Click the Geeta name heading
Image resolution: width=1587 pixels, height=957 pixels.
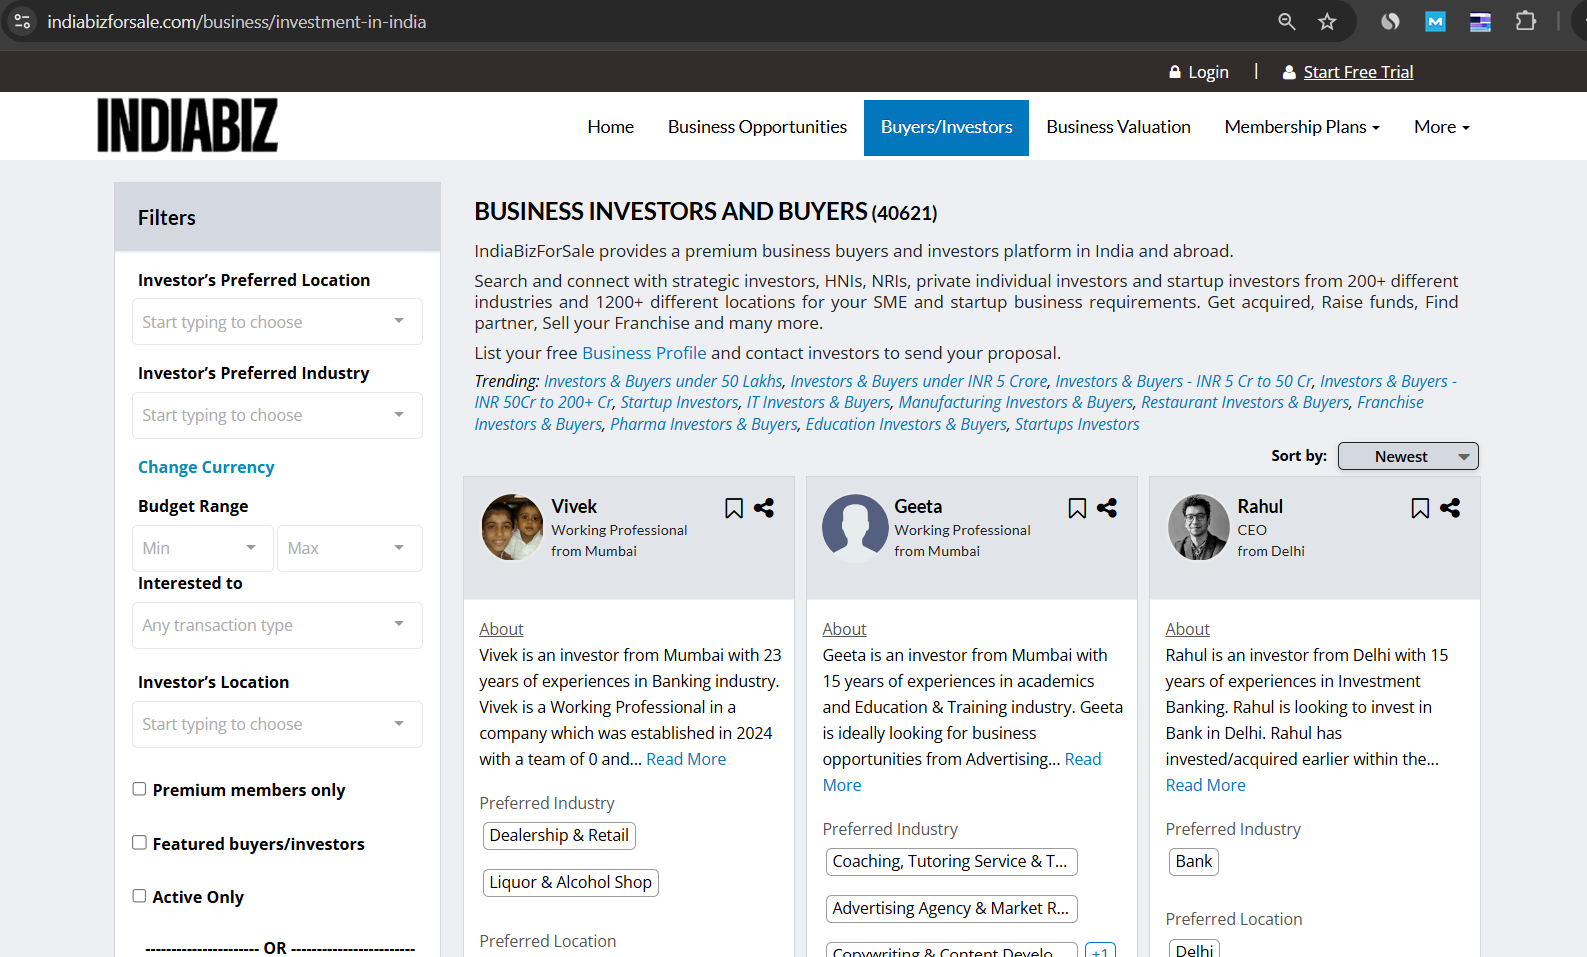918,506
